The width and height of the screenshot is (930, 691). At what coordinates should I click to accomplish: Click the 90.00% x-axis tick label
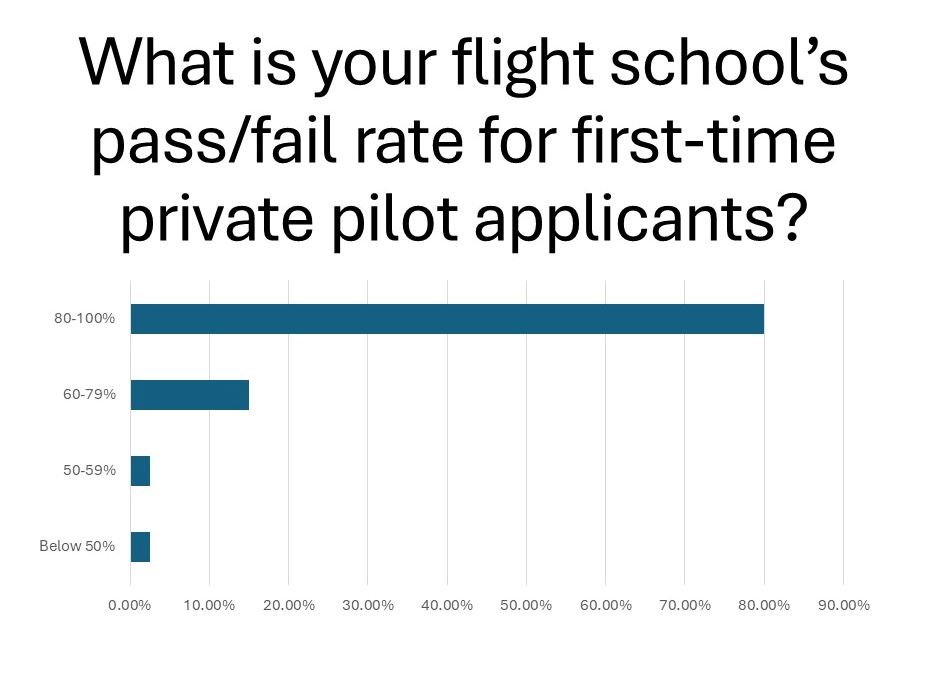point(843,605)
